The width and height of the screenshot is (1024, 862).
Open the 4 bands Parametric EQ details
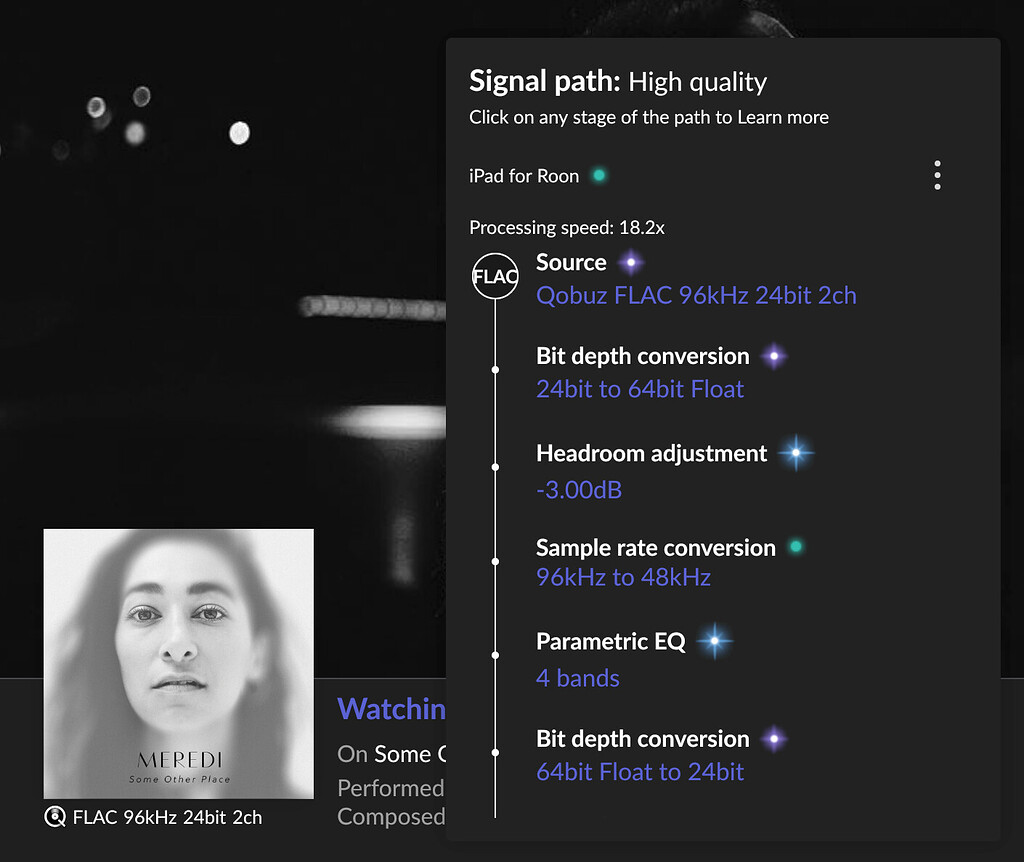coord(577,677)
